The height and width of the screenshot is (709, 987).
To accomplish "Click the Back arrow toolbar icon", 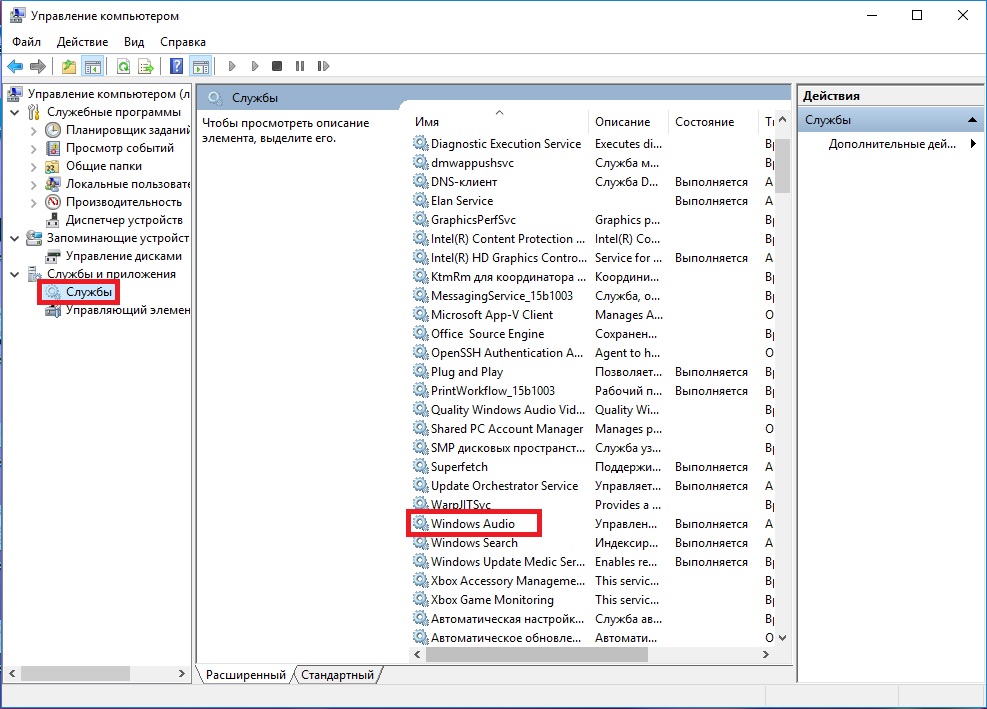I will tap(14, 66).
